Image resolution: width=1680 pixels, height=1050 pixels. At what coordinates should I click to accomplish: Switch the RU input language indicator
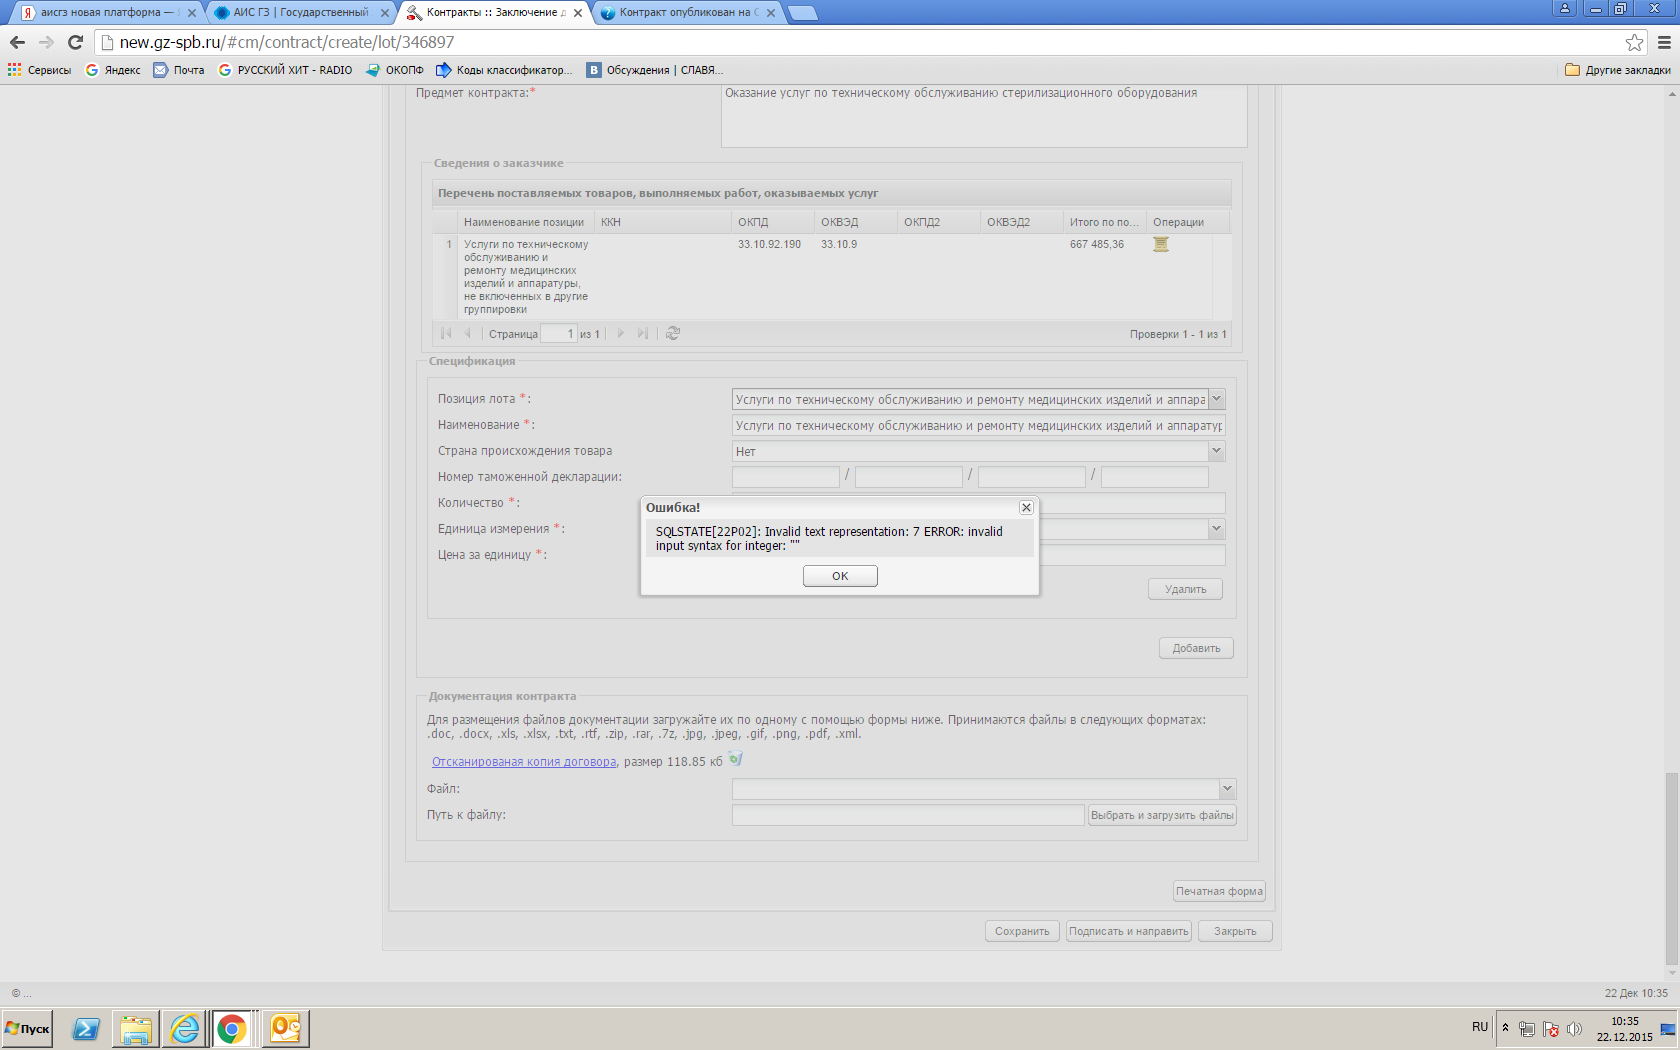[1480, 1027]
